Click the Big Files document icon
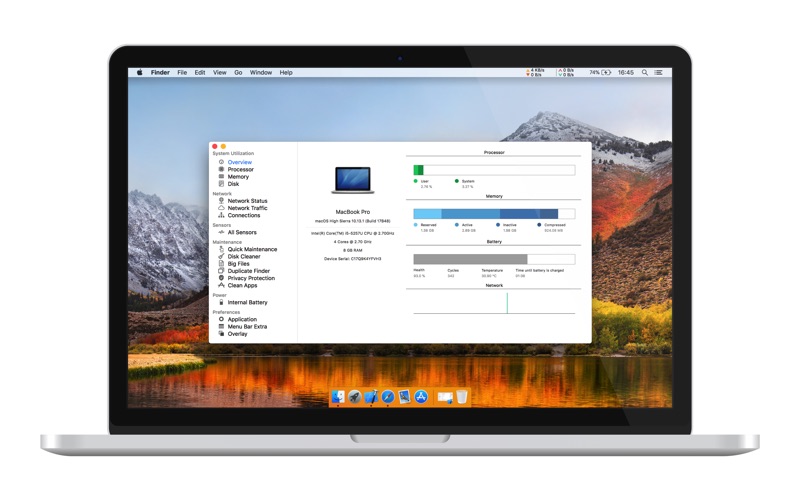The width and height of the screenshot is (800, 500). pos(221,264)
